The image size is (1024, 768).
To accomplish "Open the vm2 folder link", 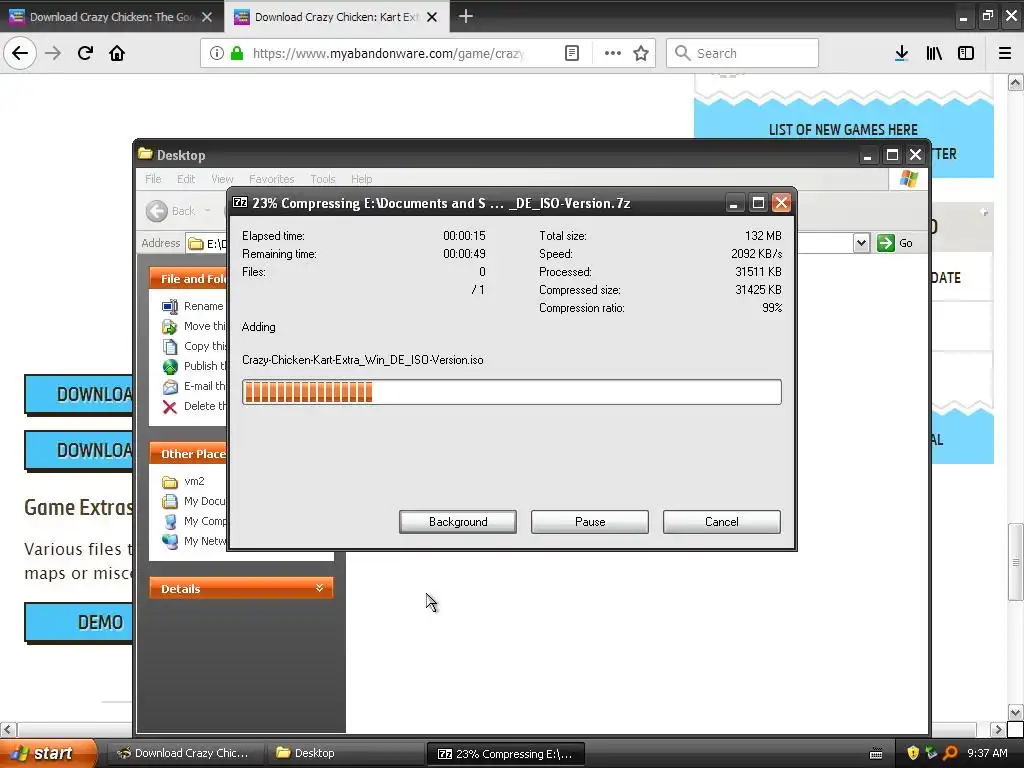I will point(183,481).
